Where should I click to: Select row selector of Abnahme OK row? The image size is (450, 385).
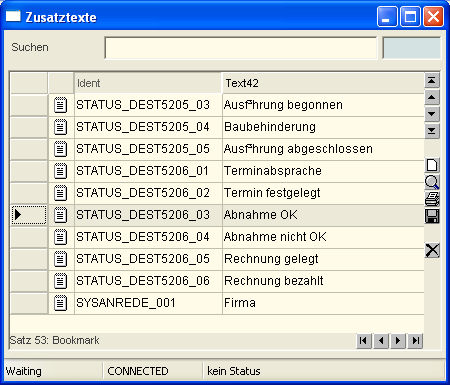(x=29, y=215)
